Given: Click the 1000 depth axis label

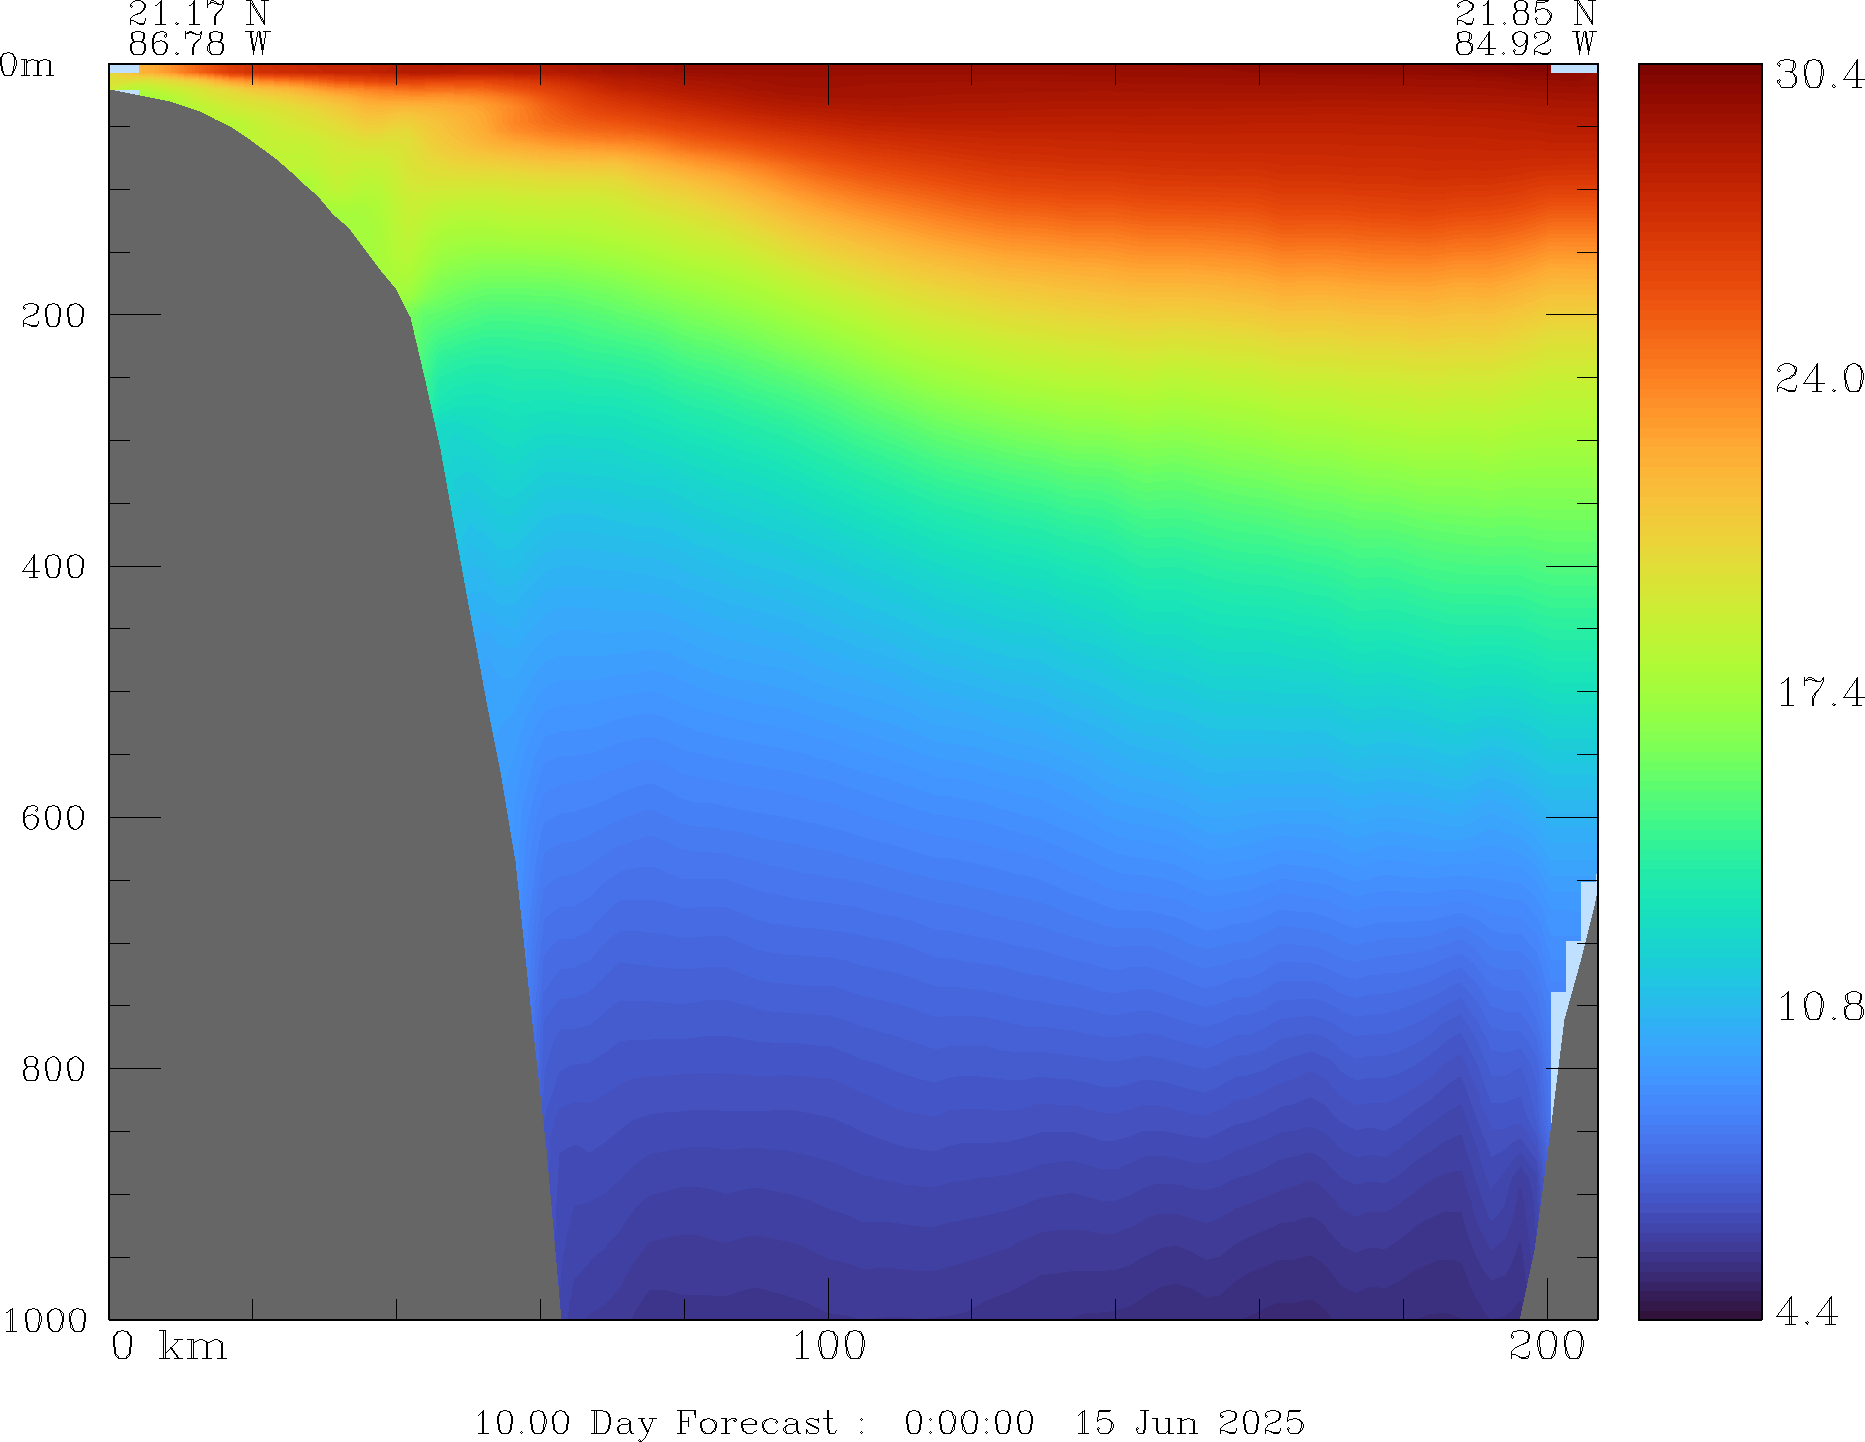Looking at the screenshot, I should (x=45, y=1320).
